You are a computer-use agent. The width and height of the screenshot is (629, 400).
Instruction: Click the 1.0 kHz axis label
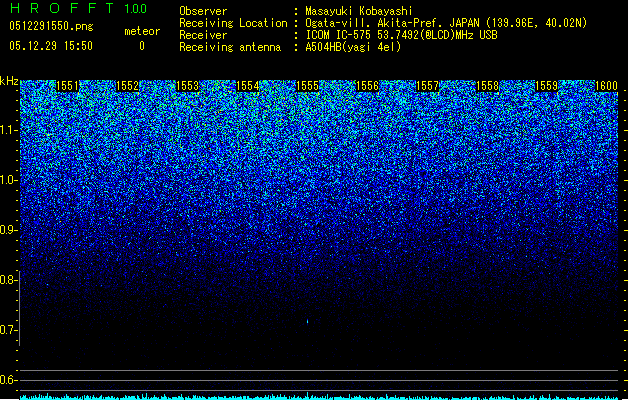[9, 180]
